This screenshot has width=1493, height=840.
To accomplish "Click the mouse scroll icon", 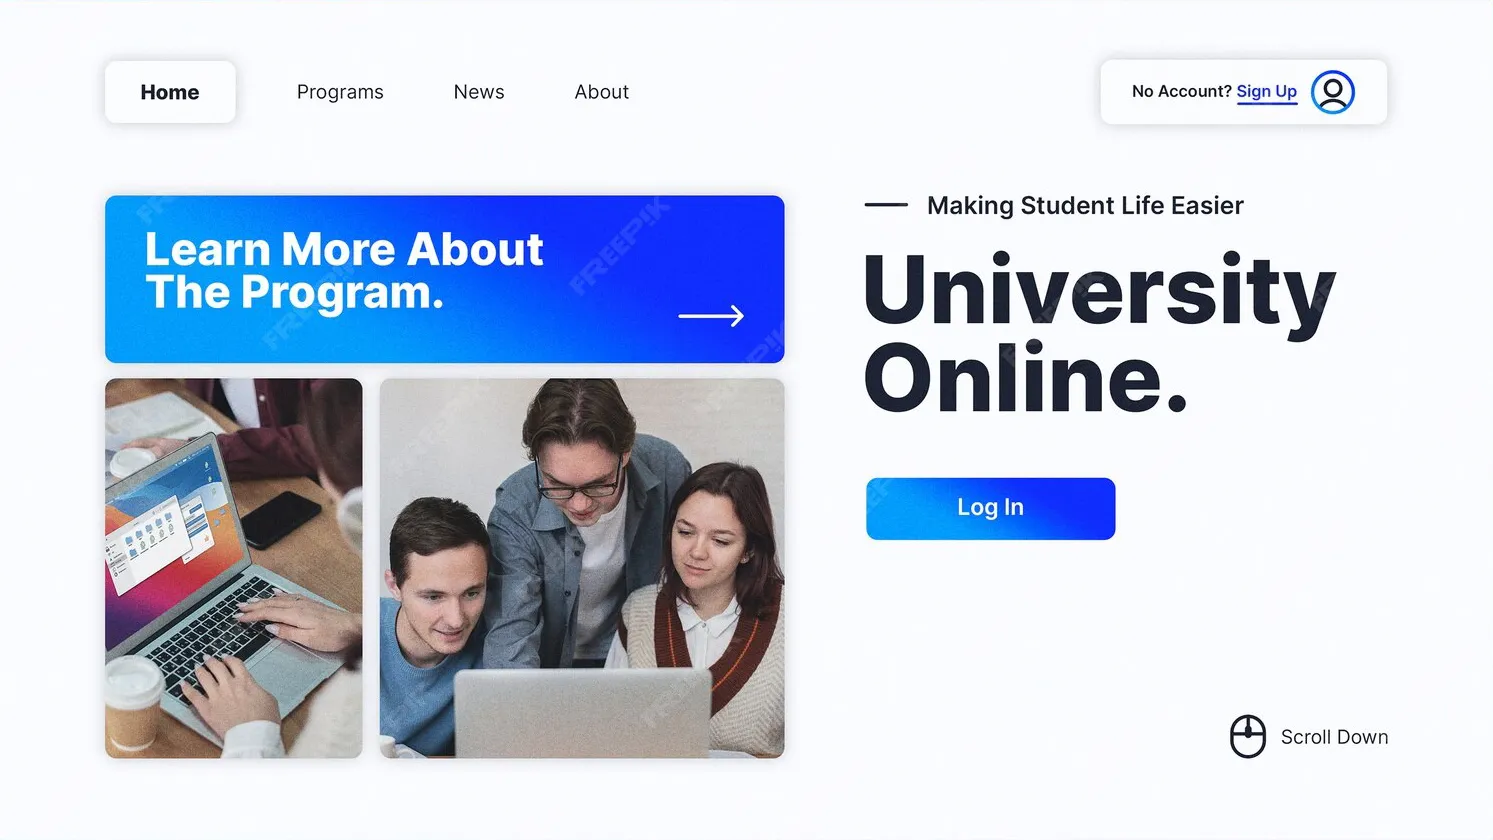I will coord(1248,737).
